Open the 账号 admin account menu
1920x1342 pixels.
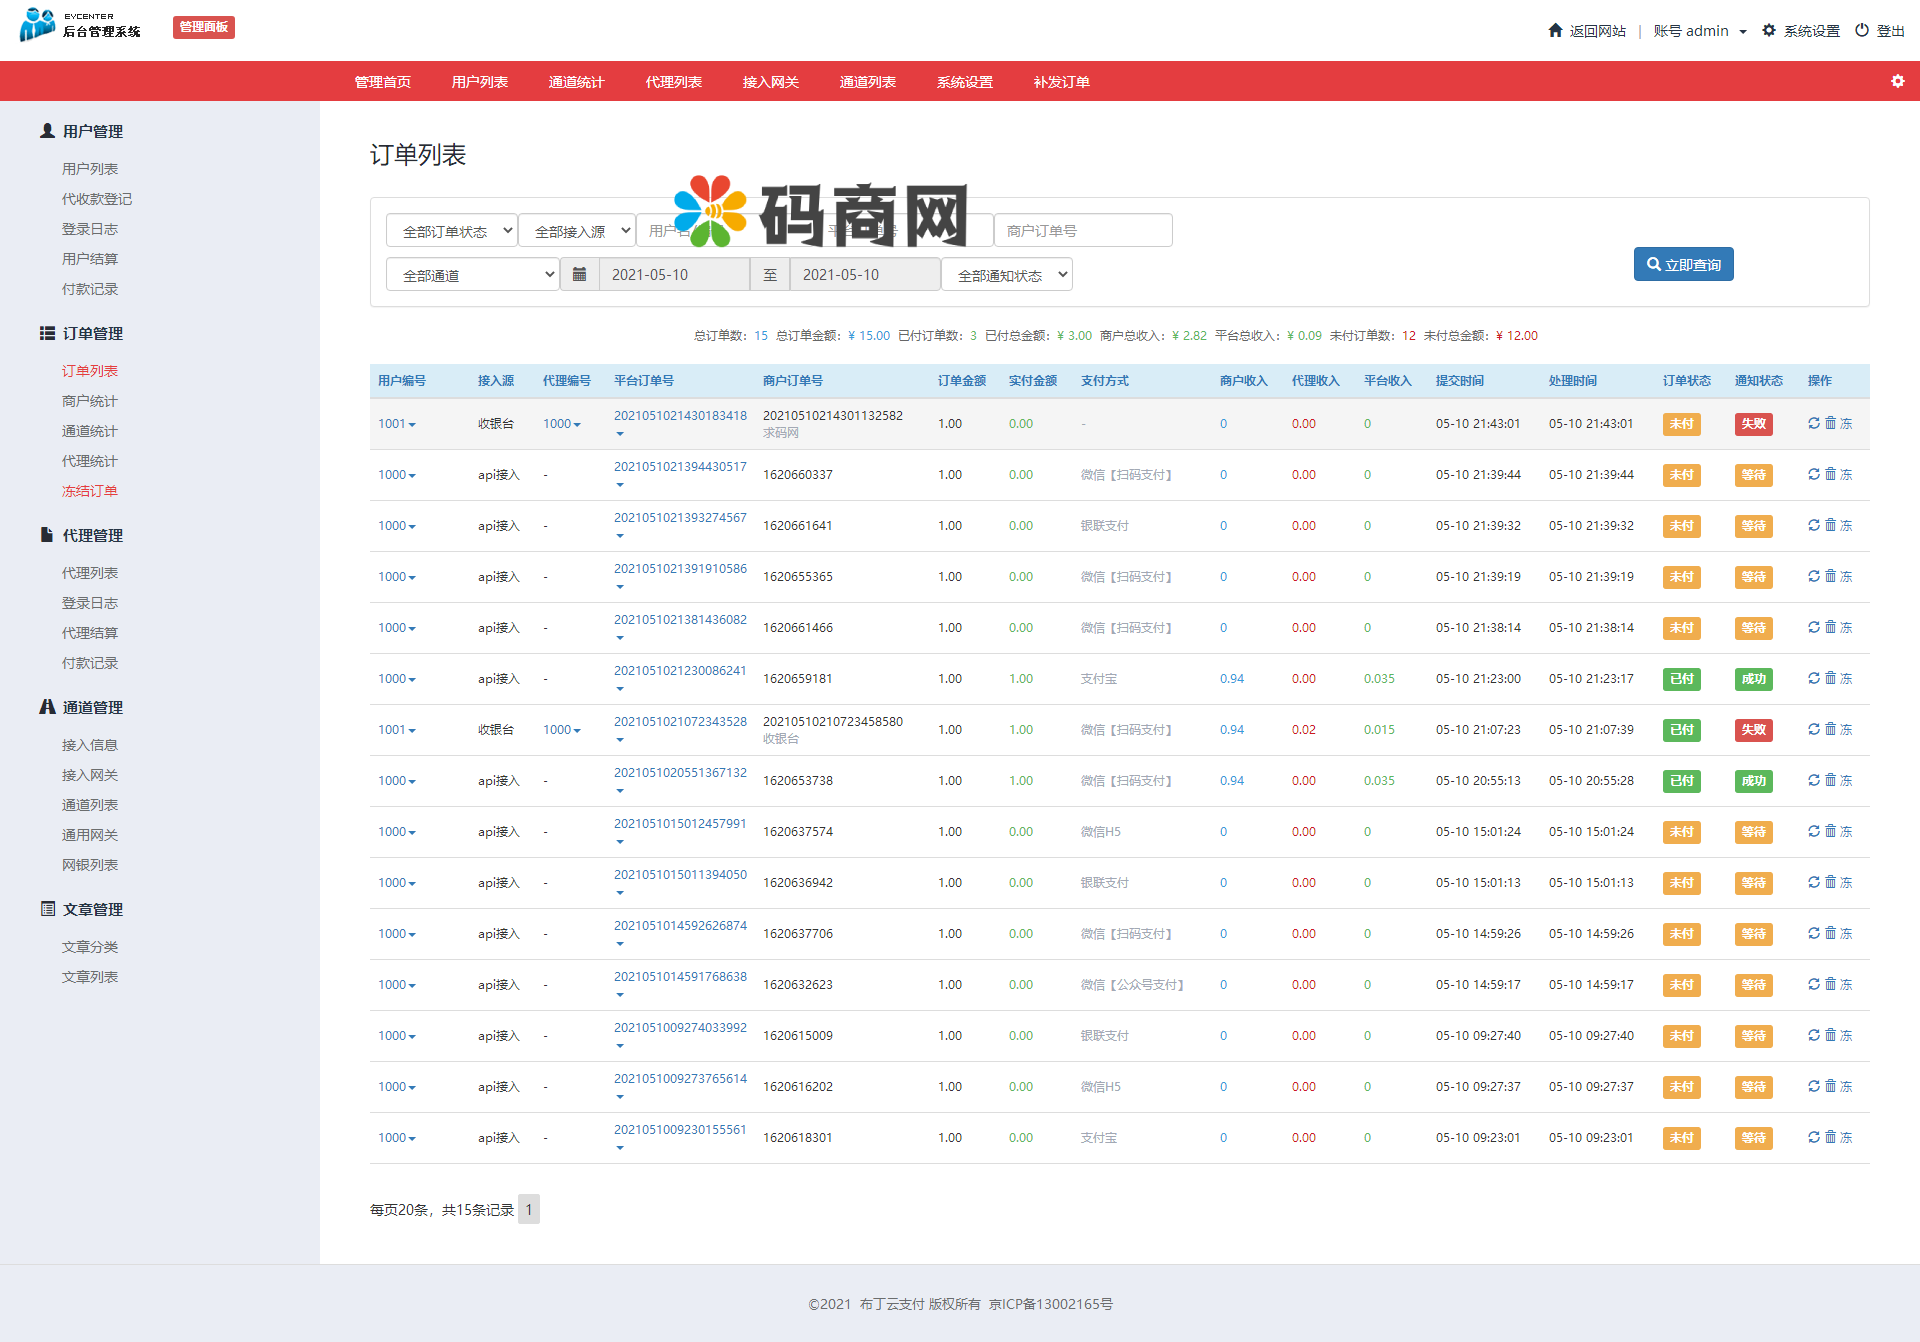[1699, 31]
